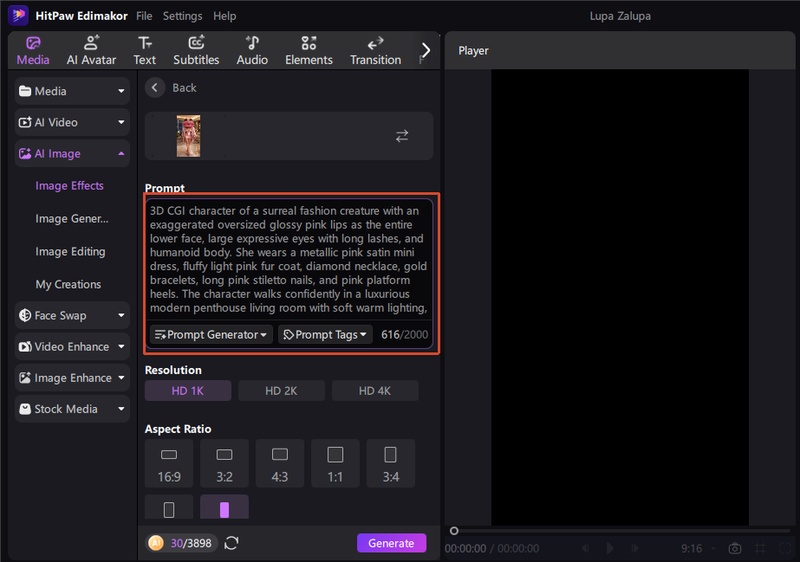Choose the 16:9 aspect ratio
This screenshot has height=562, width=800.
coord(169,464)
